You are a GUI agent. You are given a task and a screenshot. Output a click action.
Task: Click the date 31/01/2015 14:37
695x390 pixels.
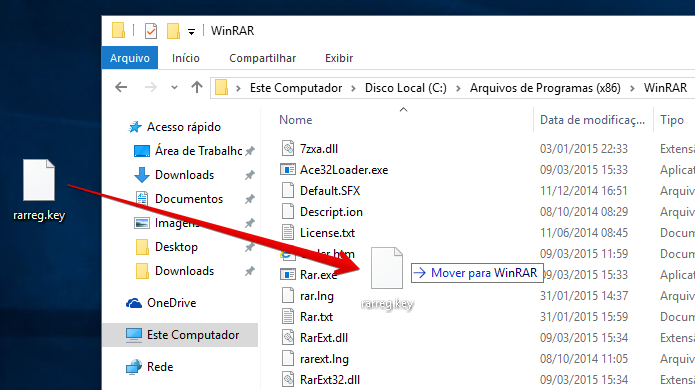point(584,296)
